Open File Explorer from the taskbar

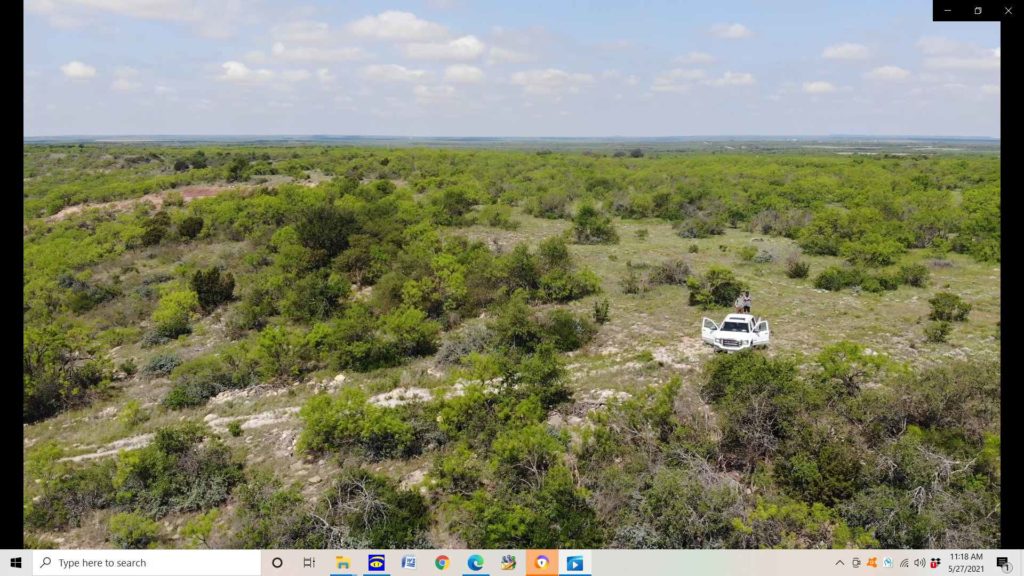tap(343, 562)
